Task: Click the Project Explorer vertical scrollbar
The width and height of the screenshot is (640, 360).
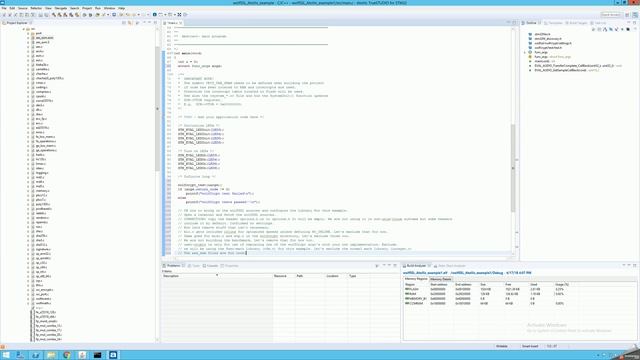Action: click(x=157, y=109)
